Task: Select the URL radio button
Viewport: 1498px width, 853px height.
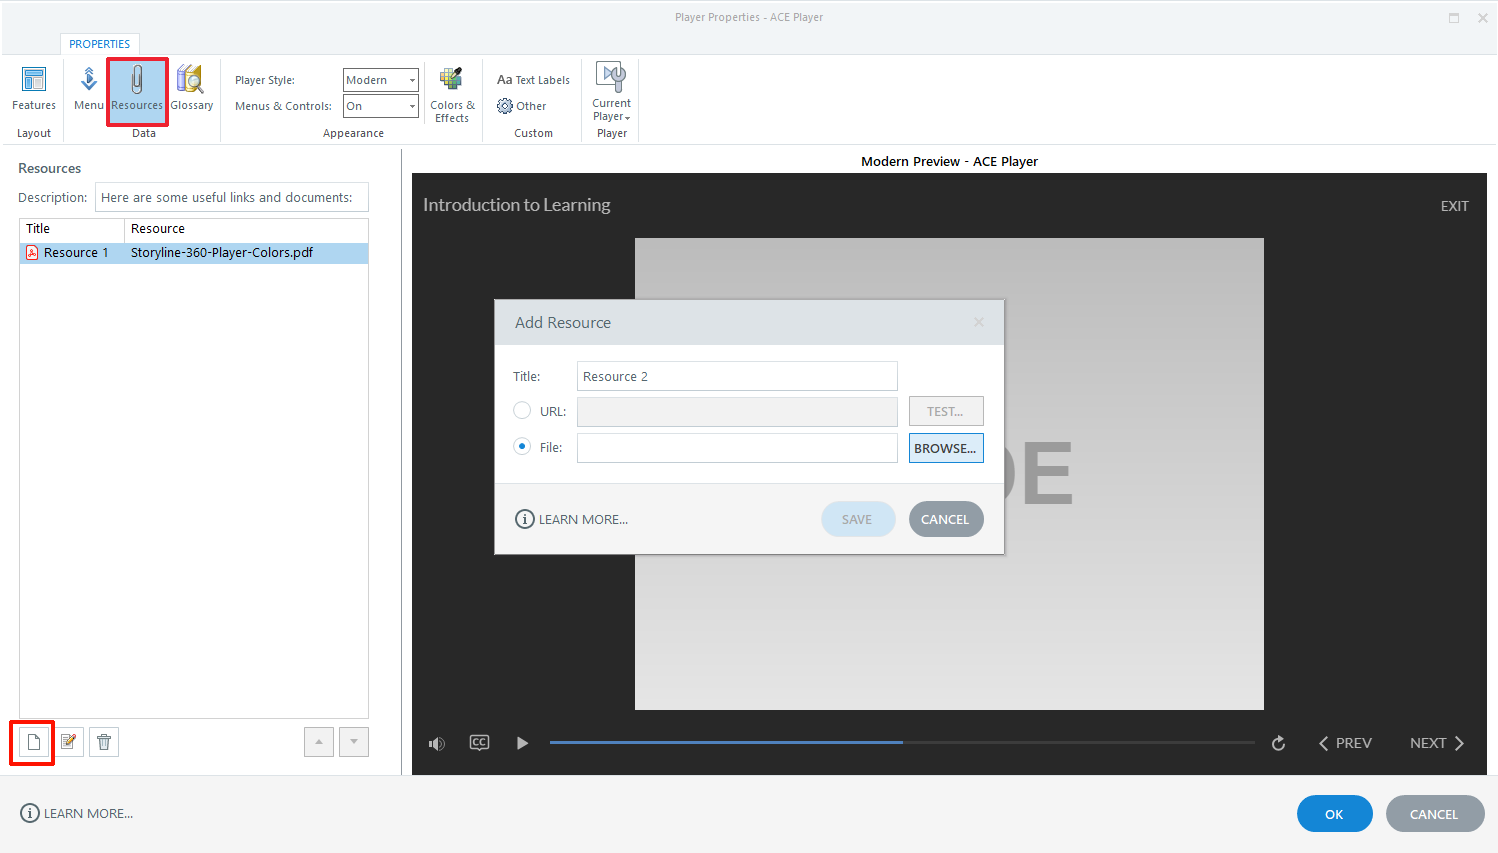Action: click(522, 410)
